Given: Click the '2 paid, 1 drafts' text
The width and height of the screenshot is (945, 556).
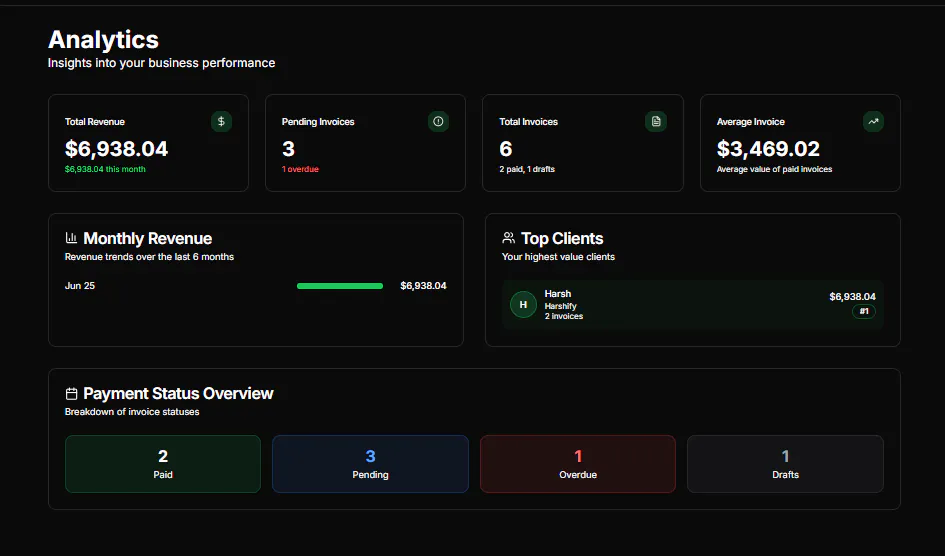Looking at the screenshot, I should pyautogui.click(x=527, y=169).
